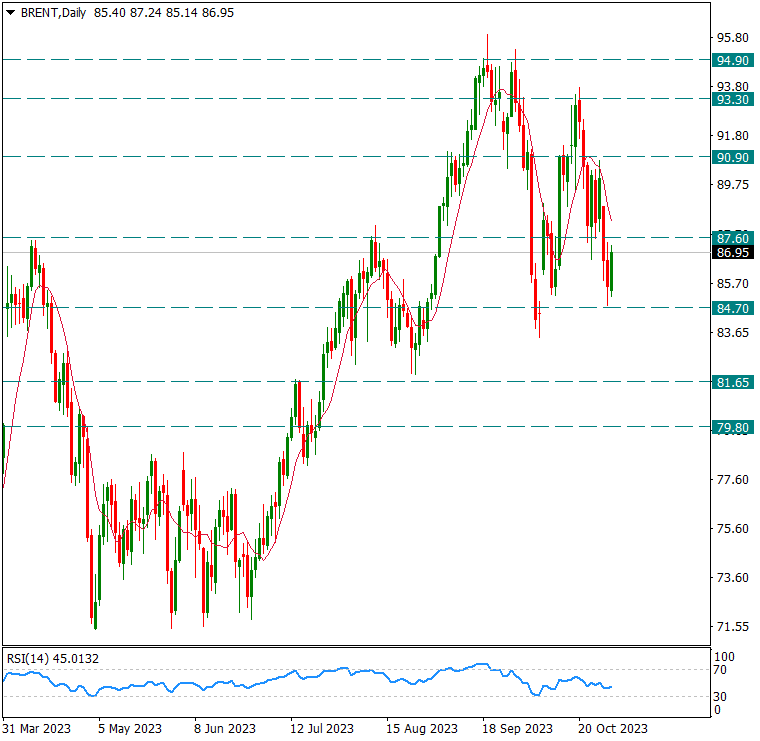Select the red moving average line's latest endpoint
Viewport: 760px width, 741px height.
click(611, 221)
